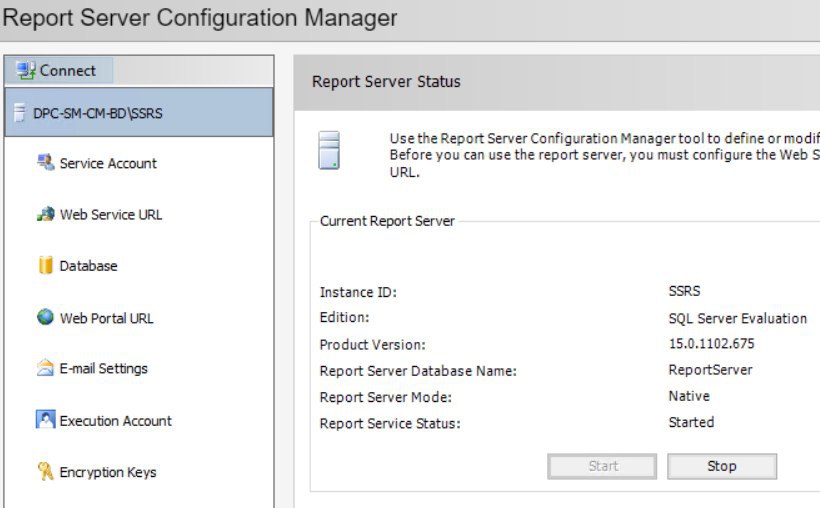The image size is (820, 508).
Task: Click the product version 15.0.1102.675
Action: [x=711, y=344]
